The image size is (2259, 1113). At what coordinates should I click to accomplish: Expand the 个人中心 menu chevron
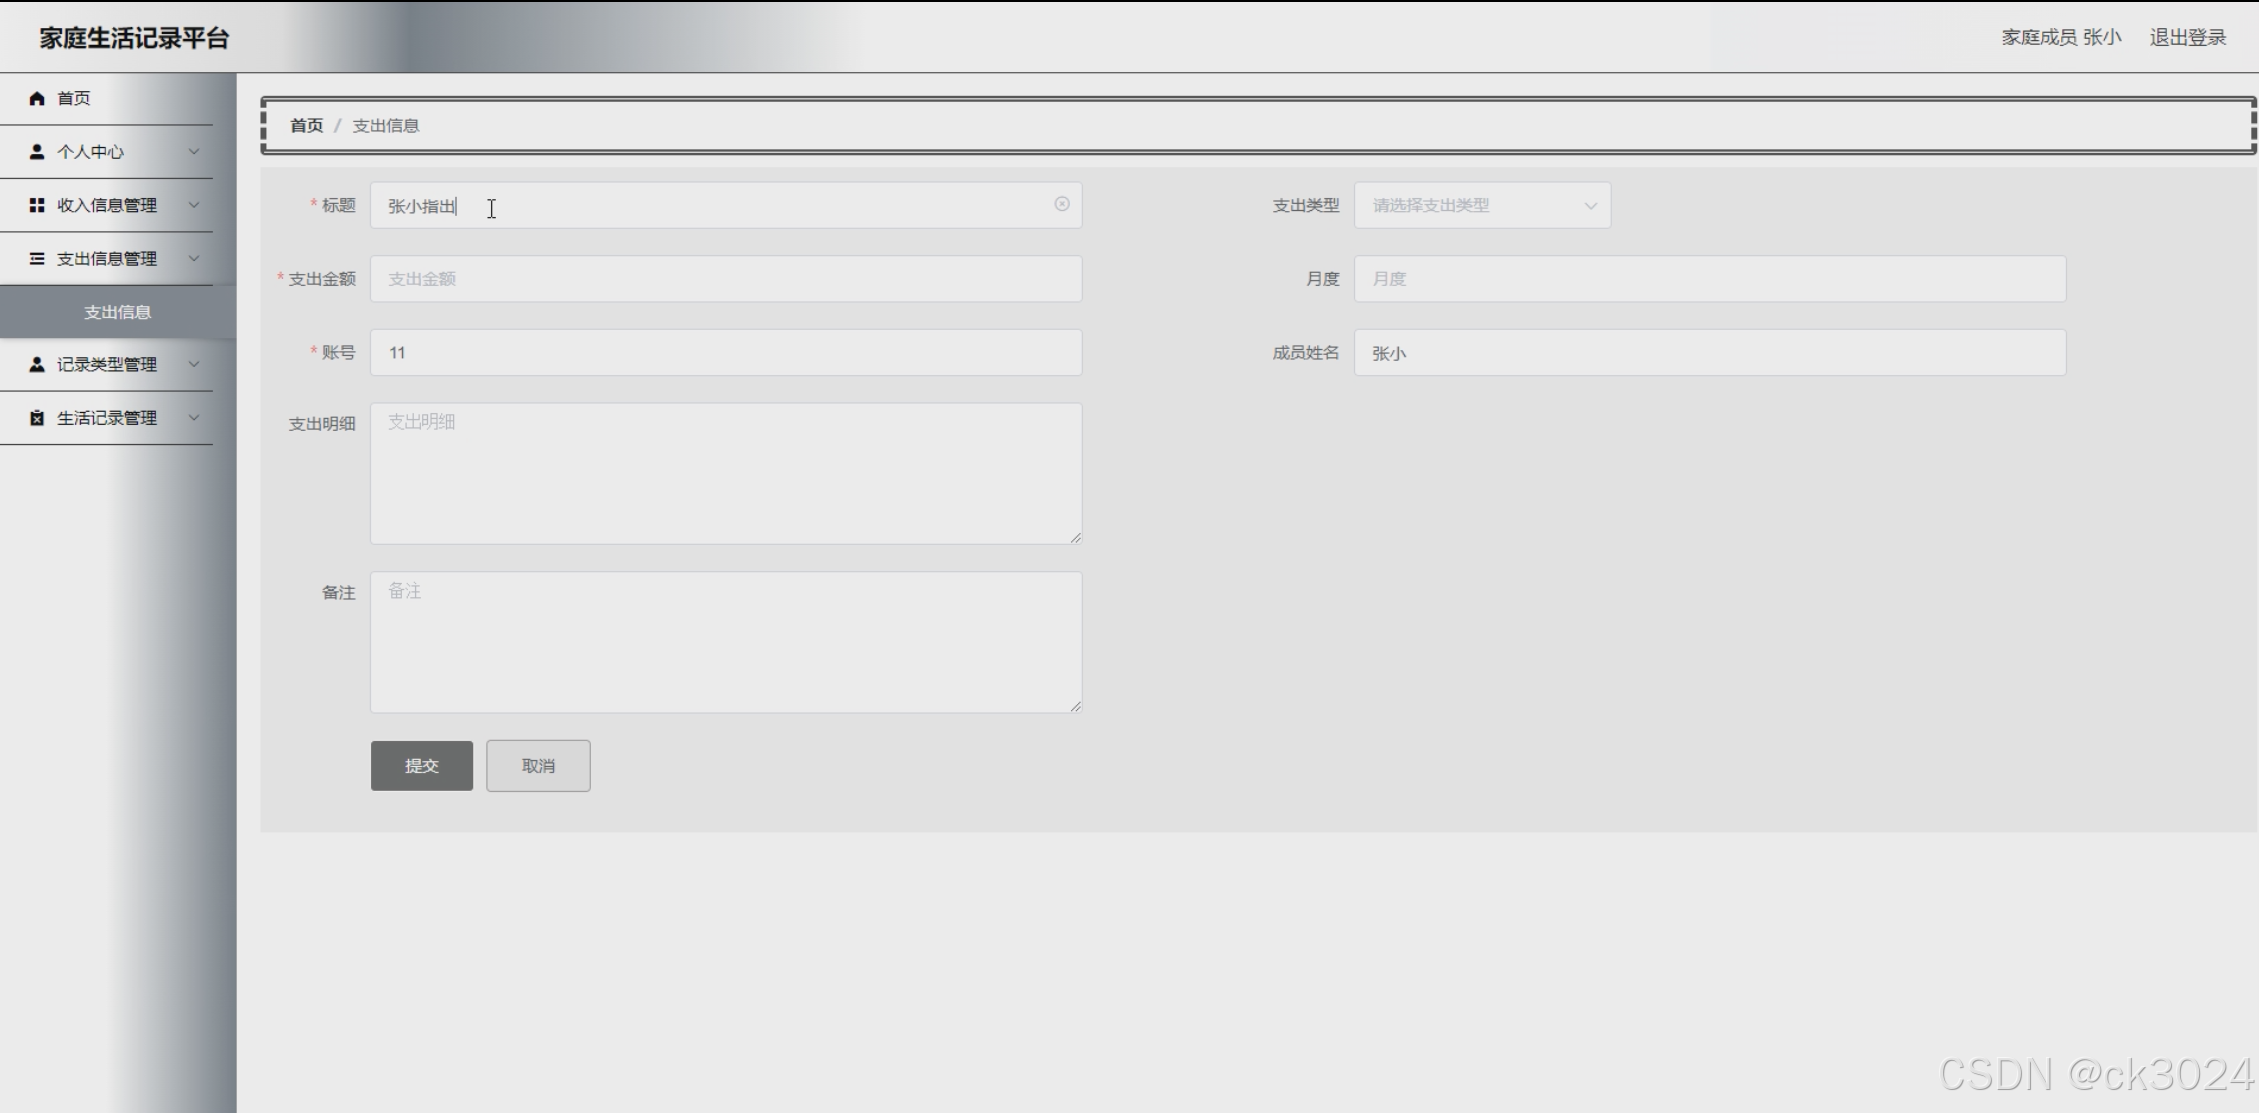(x=194, y=152)
